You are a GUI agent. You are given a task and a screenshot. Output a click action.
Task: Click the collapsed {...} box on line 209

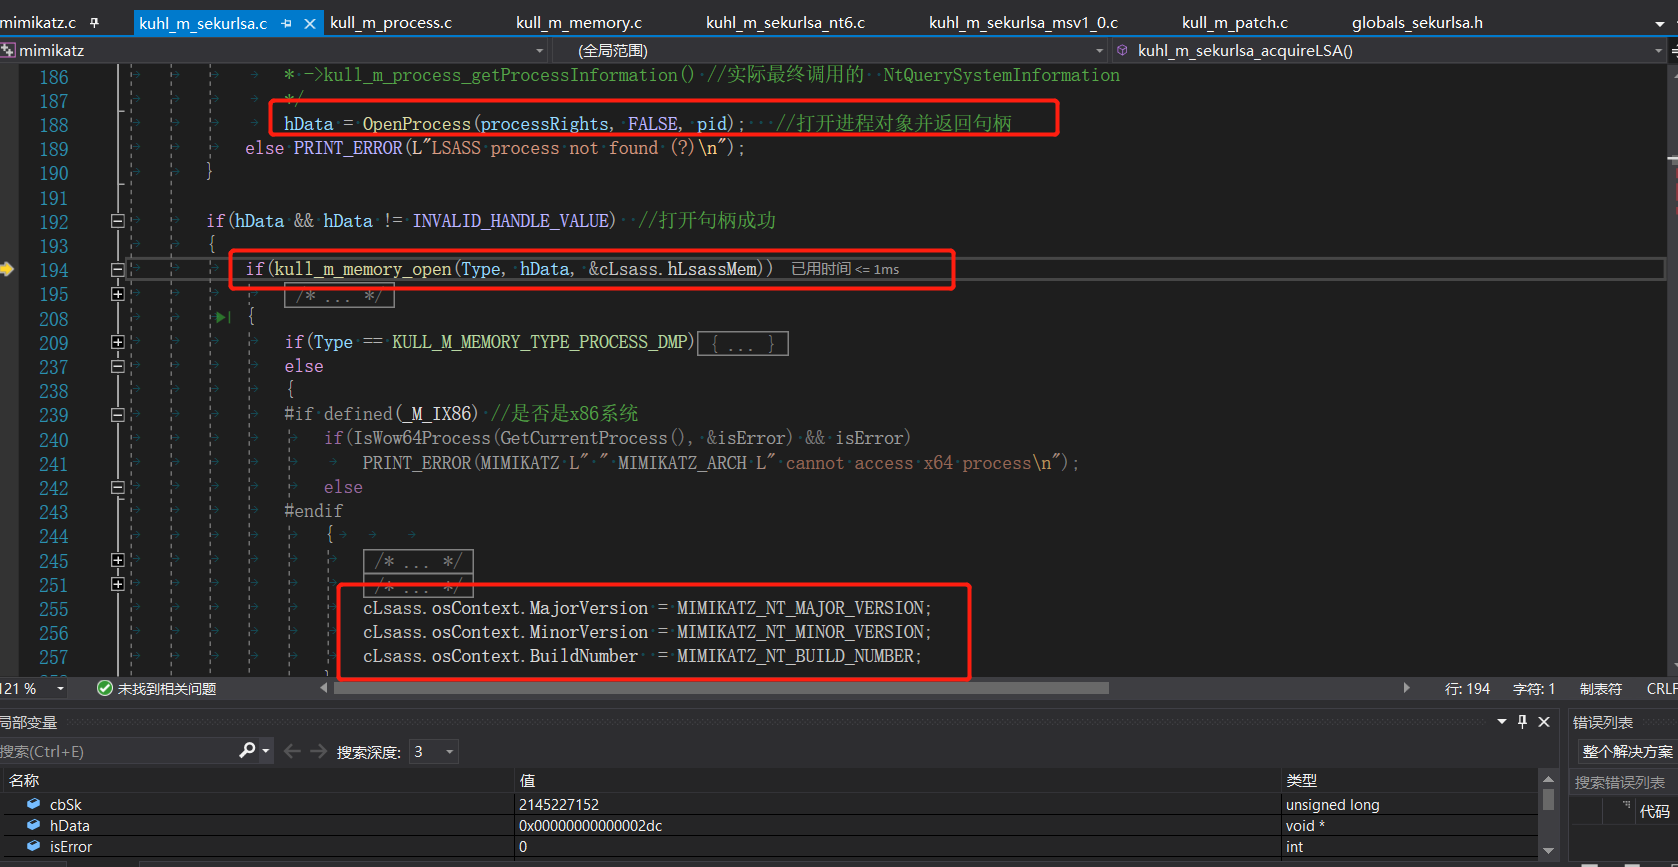pyautogui.click(x=743, y=343)
